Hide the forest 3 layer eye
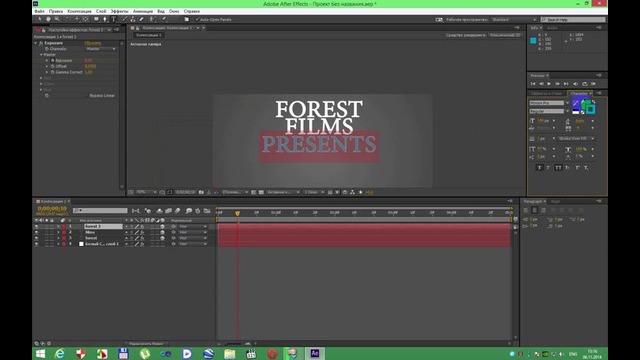This screenshot has width=640, height=360. point(36,226)
